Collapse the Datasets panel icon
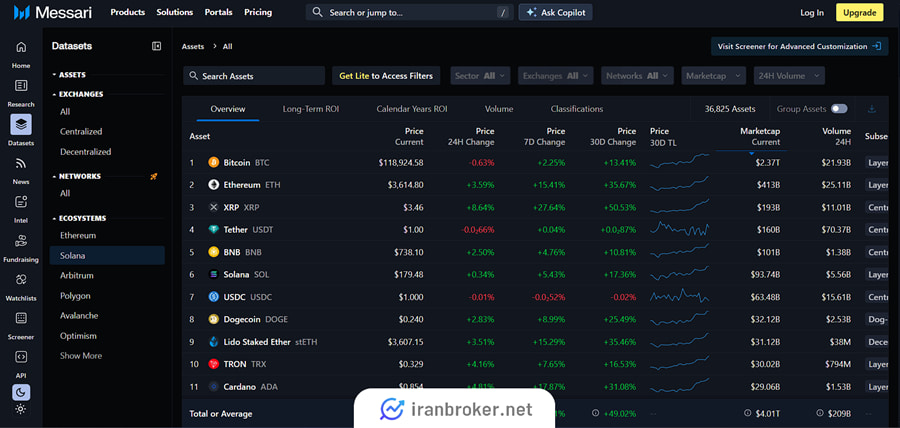 156,46
